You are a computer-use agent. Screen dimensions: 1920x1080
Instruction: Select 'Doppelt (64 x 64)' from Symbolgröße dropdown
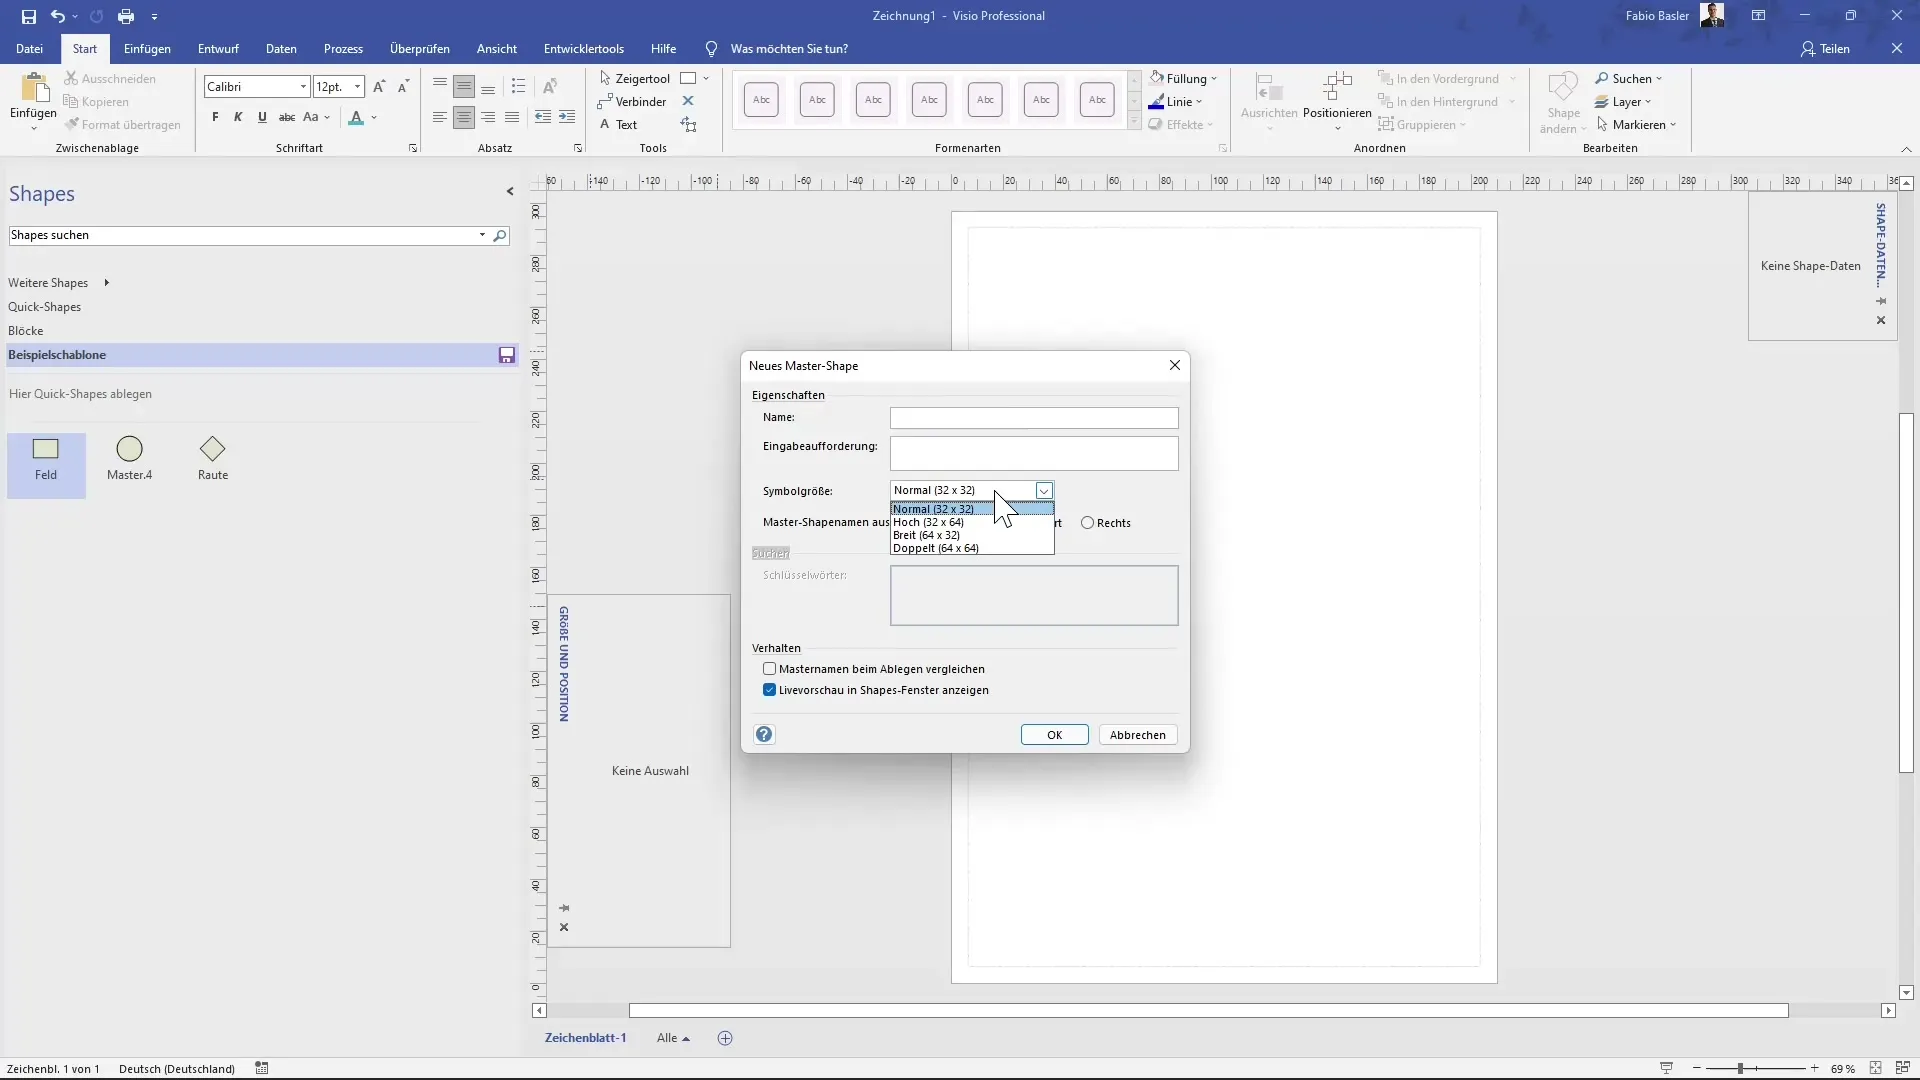click(x=936, y=547)
